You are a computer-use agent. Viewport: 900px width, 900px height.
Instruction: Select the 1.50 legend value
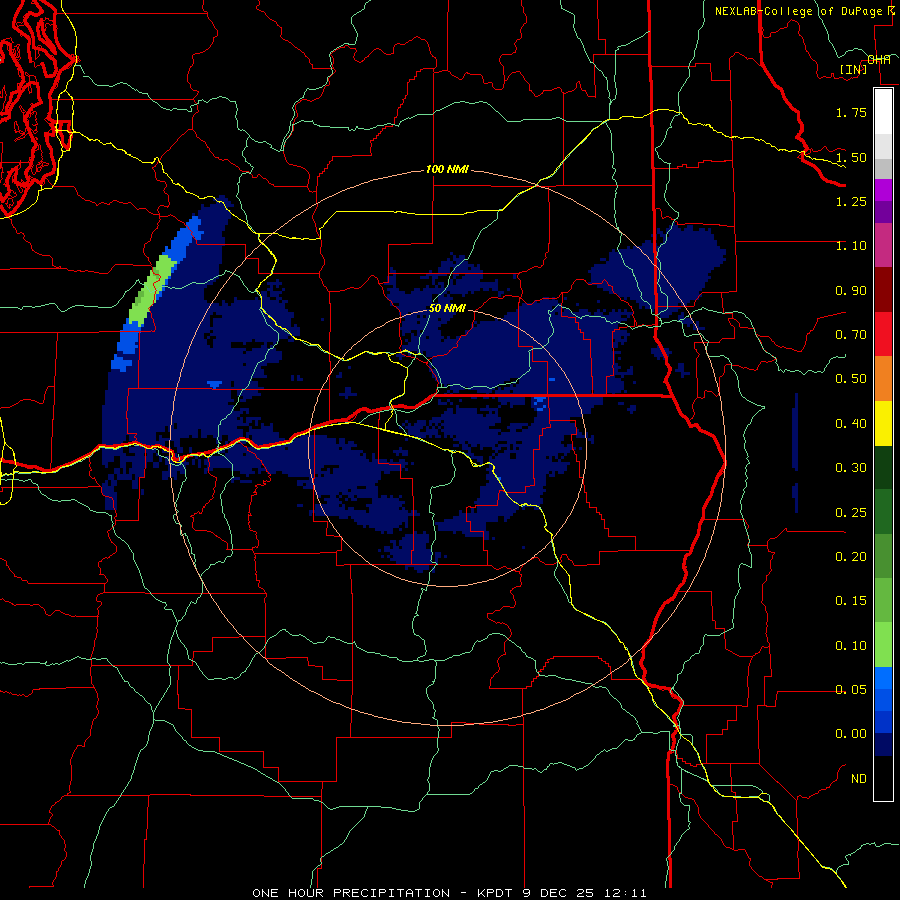[x=851, y=157]
